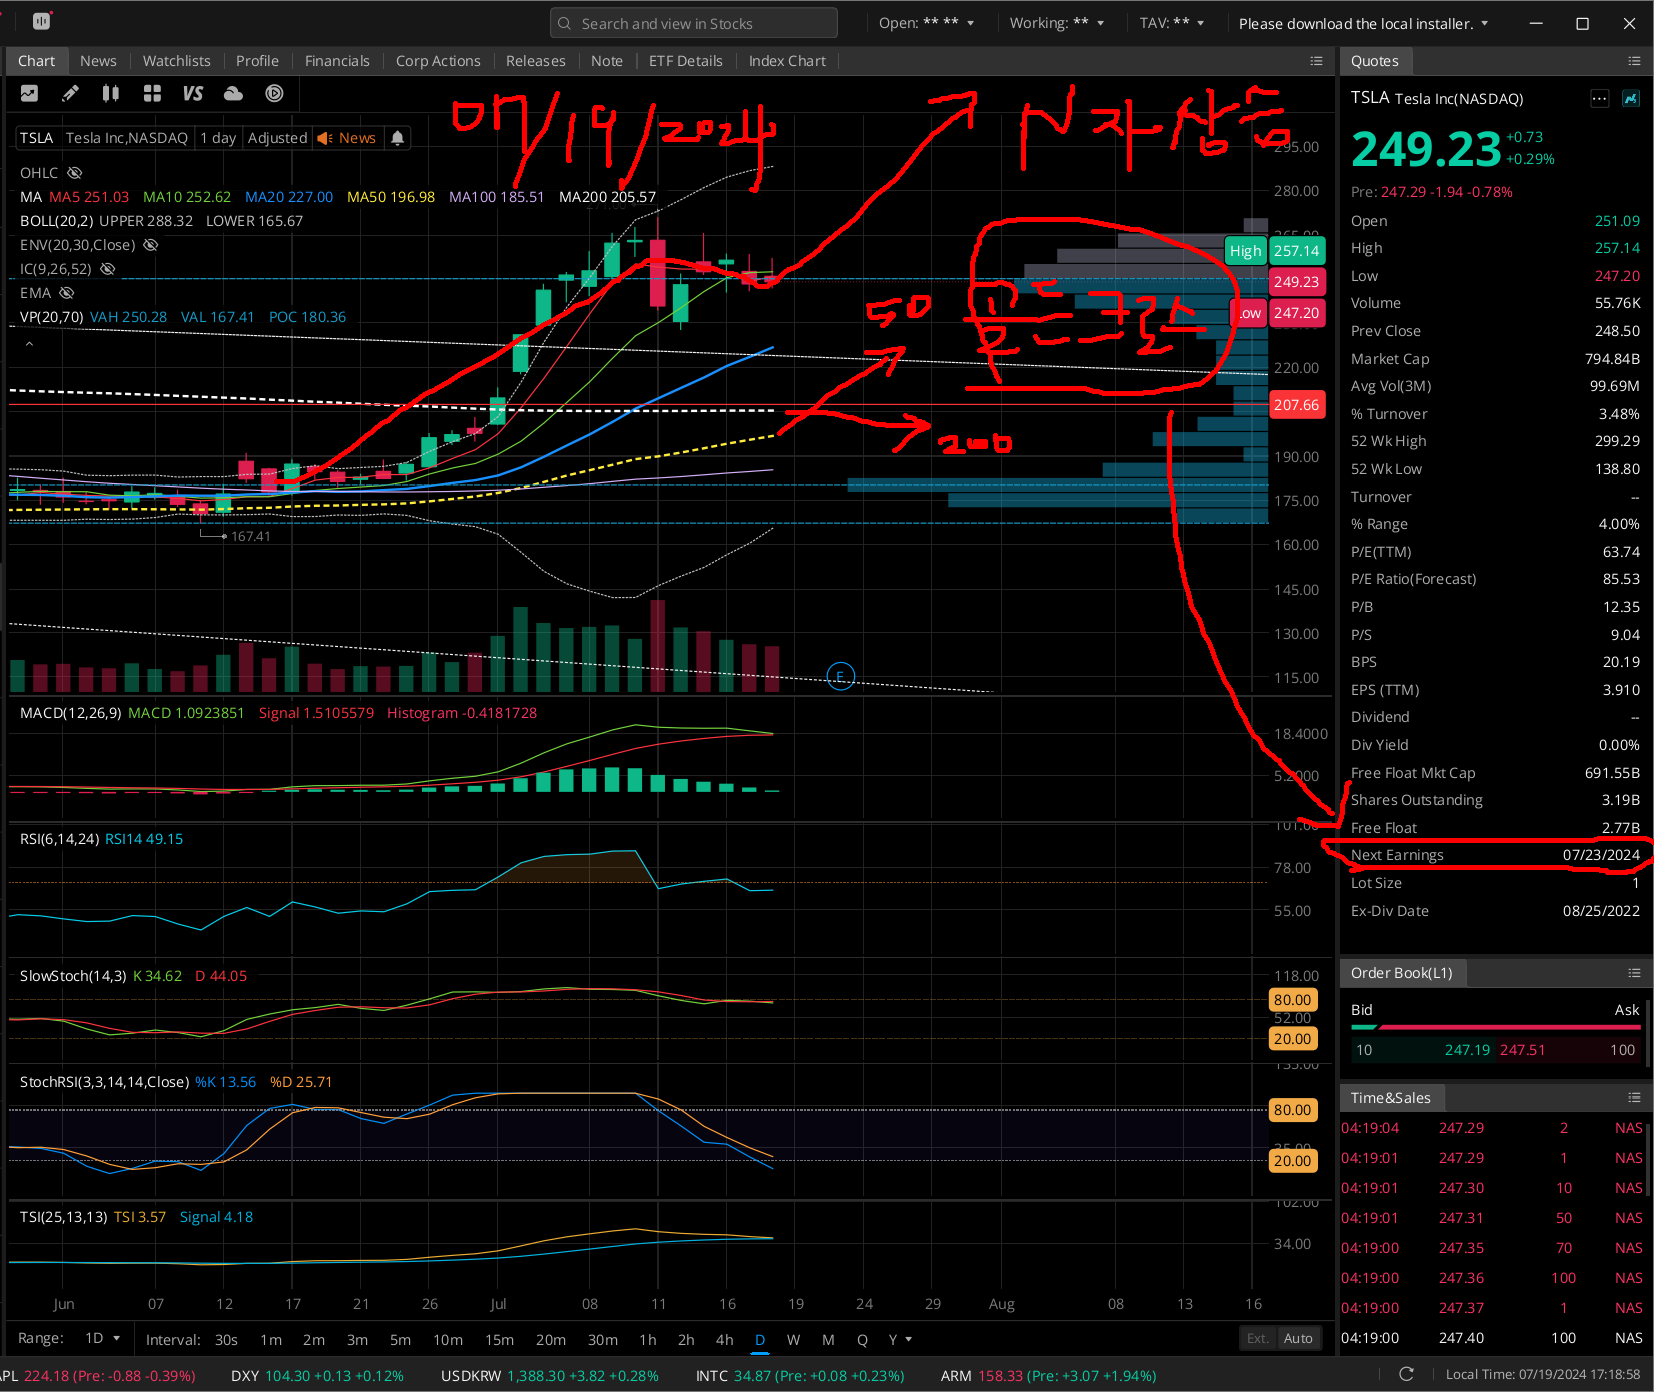Open the Corp Actions tab
This screenshot has width=1654, height=1392.
click(x=438, y=61)
